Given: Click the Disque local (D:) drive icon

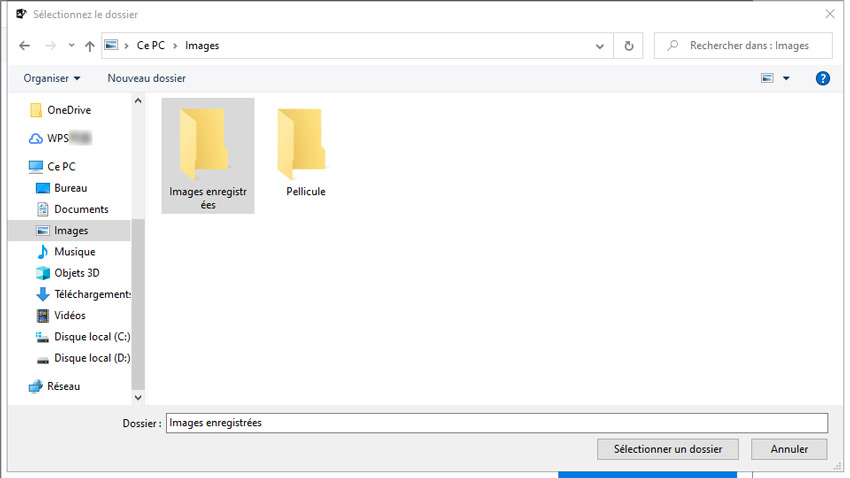Looking at the screenshot, I should 42,359.
